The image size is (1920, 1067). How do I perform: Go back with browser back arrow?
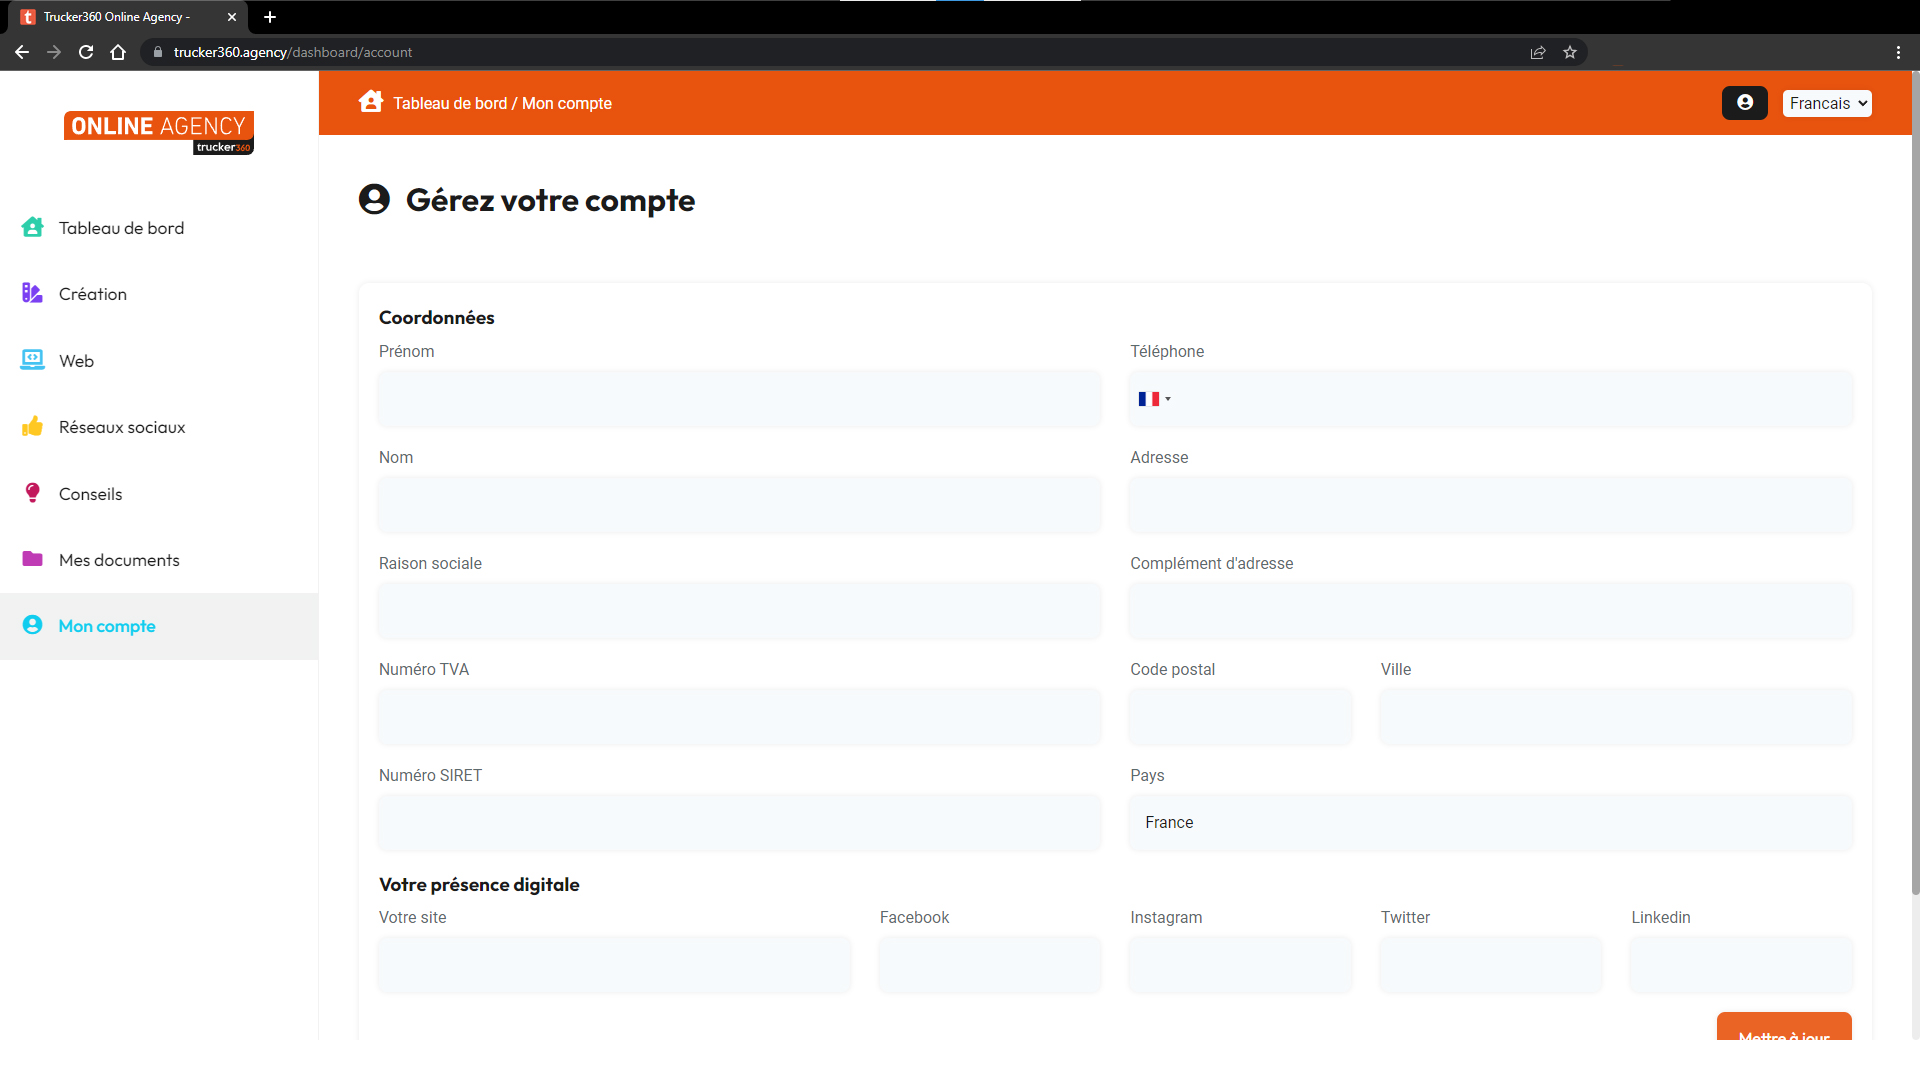tap(22, 52)
